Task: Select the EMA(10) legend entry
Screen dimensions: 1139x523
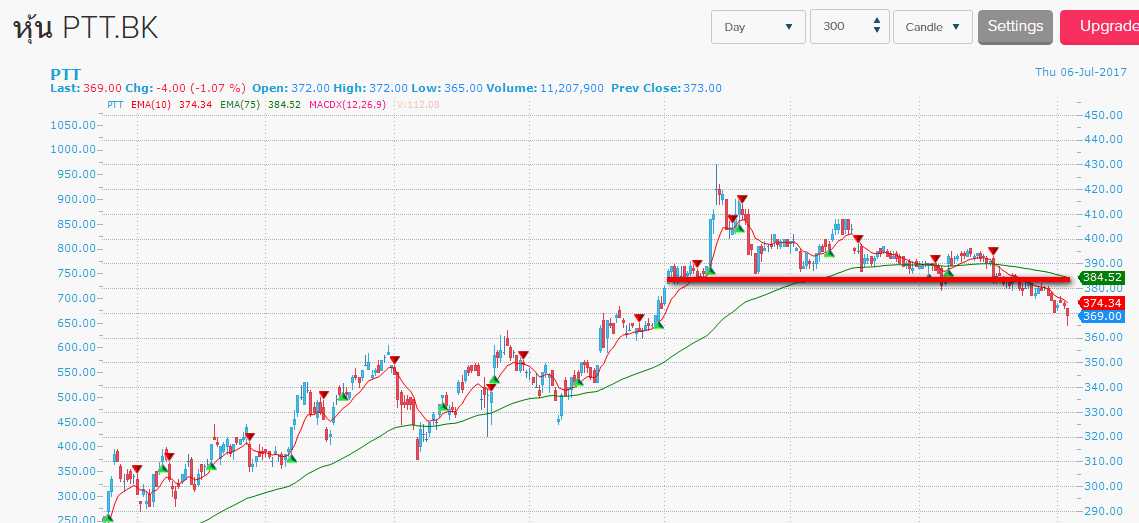Action: pos(171,105)
